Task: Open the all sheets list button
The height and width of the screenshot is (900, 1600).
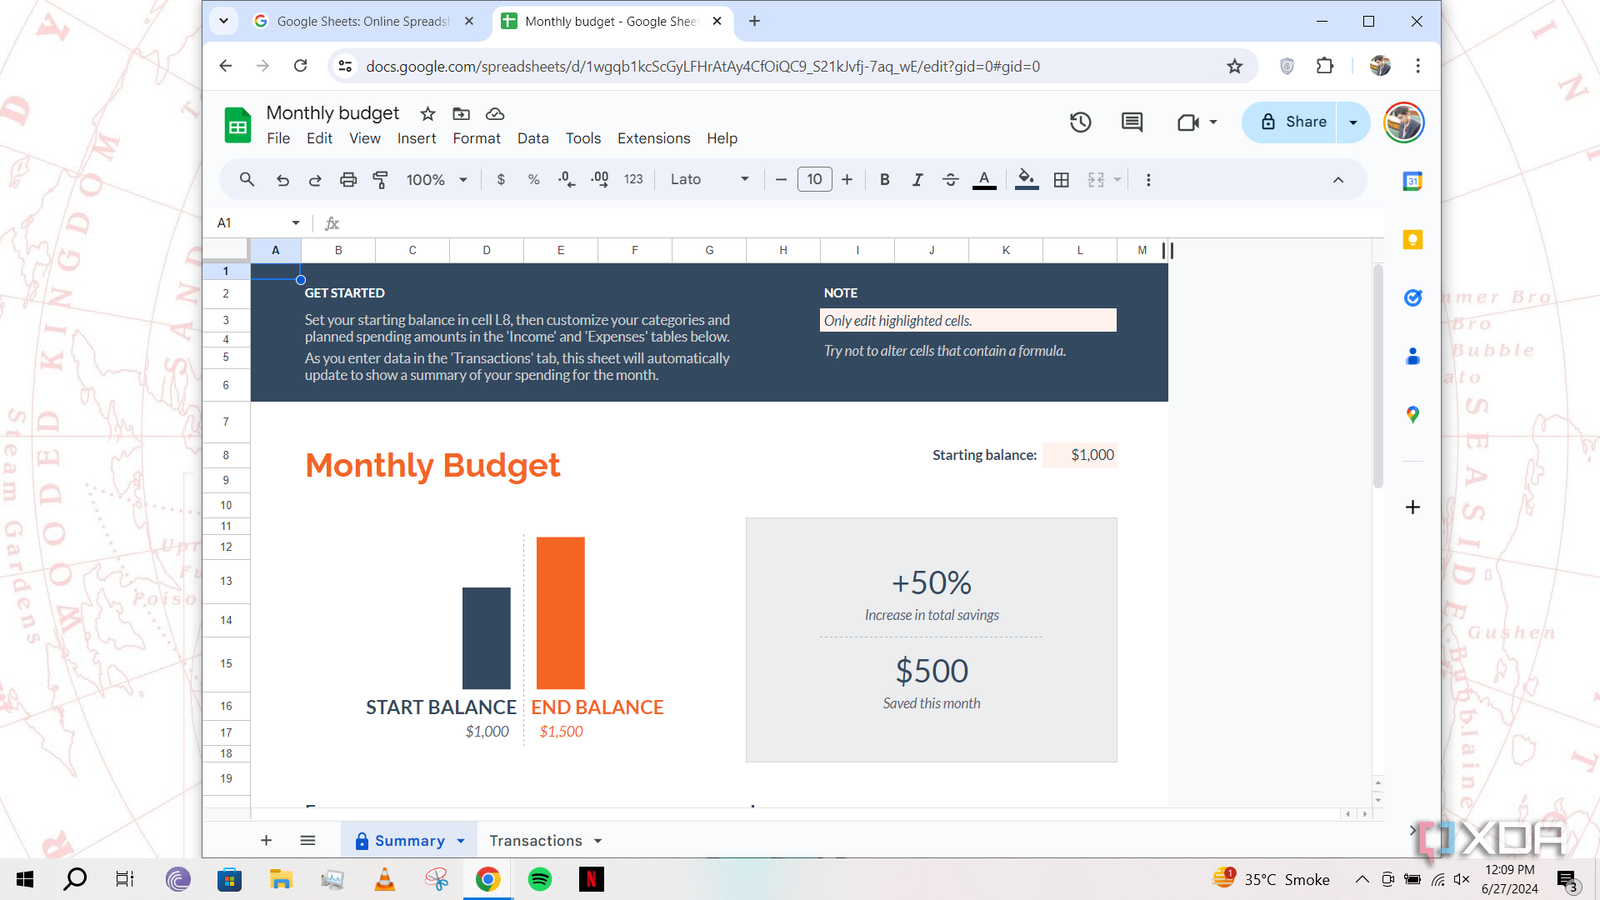Action: pyautogui.click(x=308, y=841)
